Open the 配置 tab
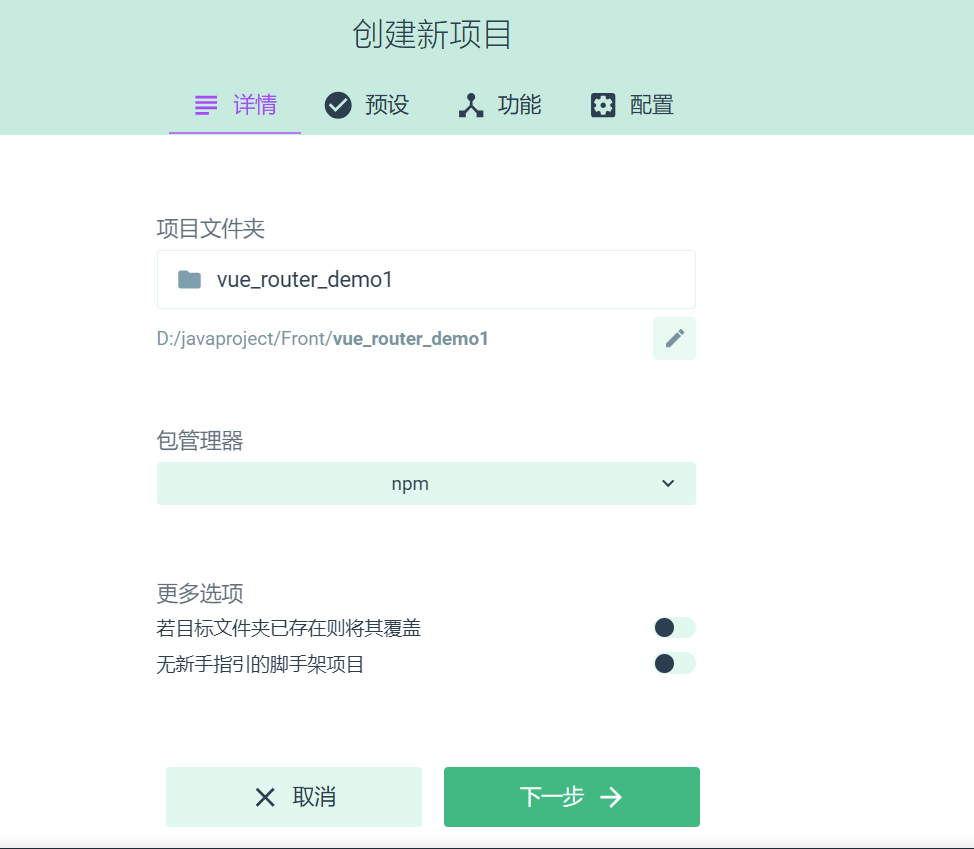This screenshot has height=849, width=974. click(632, 105)
